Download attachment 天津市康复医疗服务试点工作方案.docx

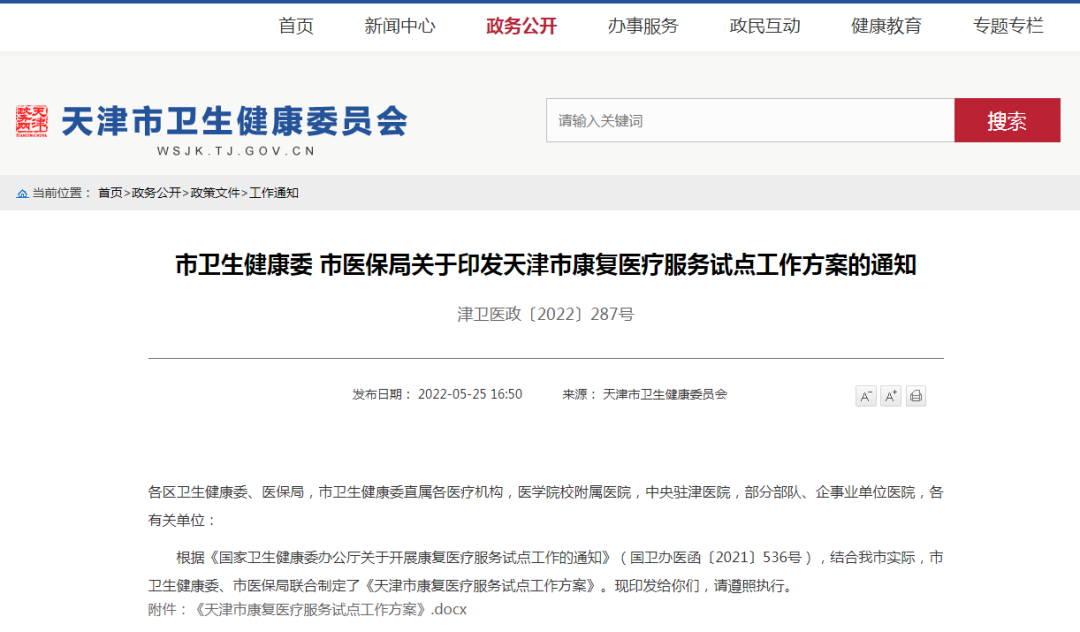331,609
